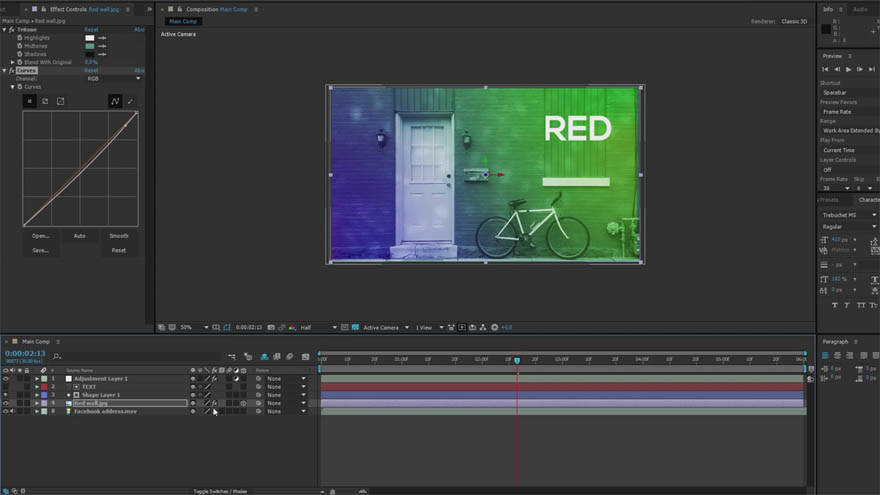Click the large curve grid size icon
This screenshot has height=495, width=880.
61,101
